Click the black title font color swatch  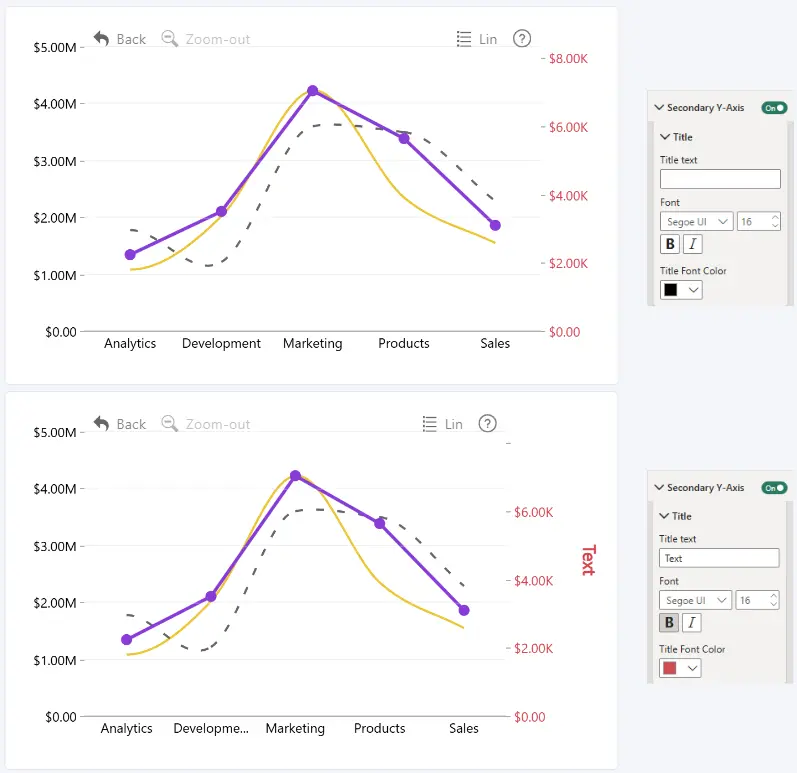point(671,290)
